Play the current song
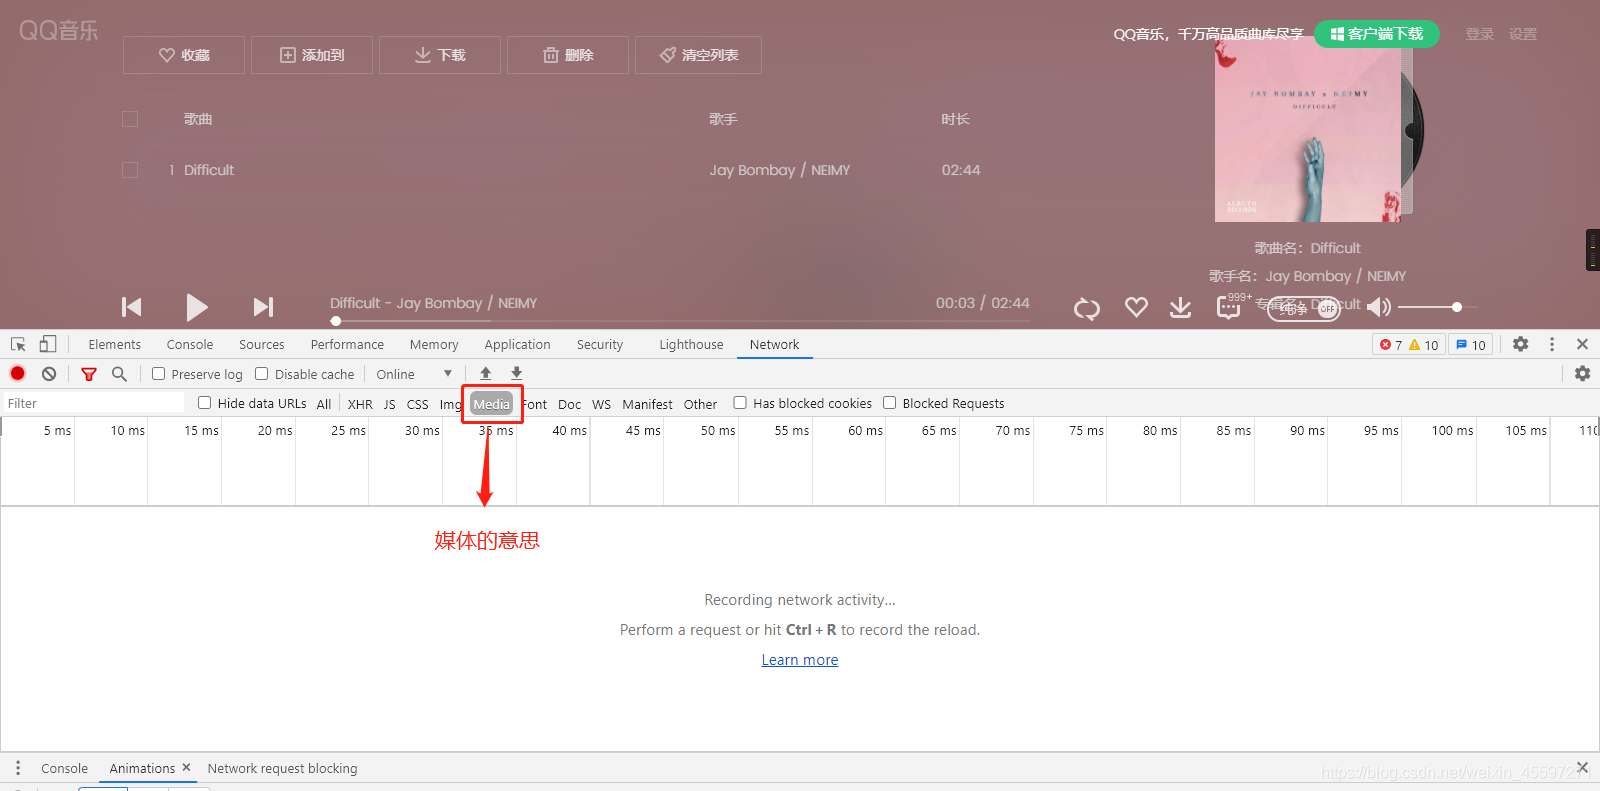This screenshot has height=791, width=1600. pos(197,307)
